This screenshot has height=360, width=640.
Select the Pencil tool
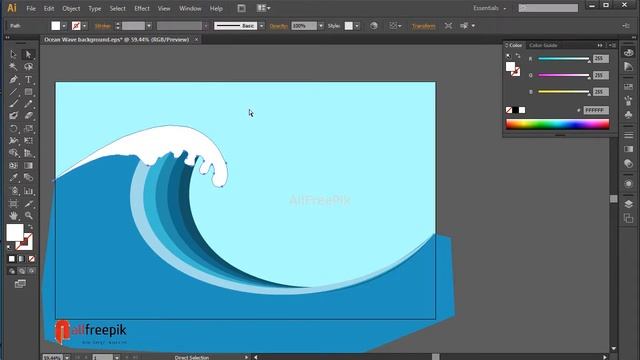28,104
